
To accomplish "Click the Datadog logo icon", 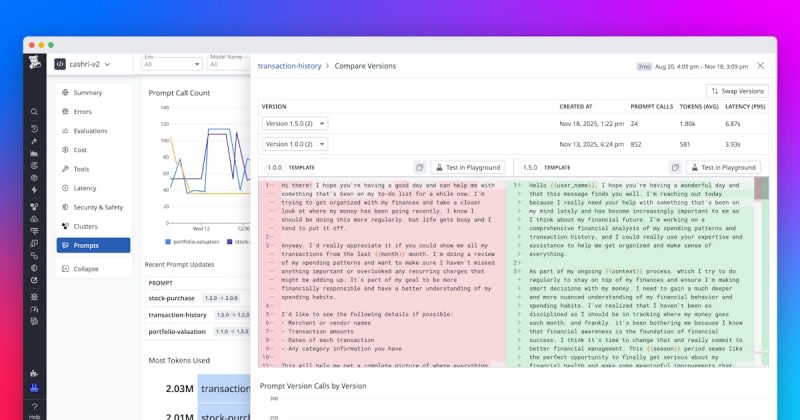I will pyautogui.click(x=34, y=64).
